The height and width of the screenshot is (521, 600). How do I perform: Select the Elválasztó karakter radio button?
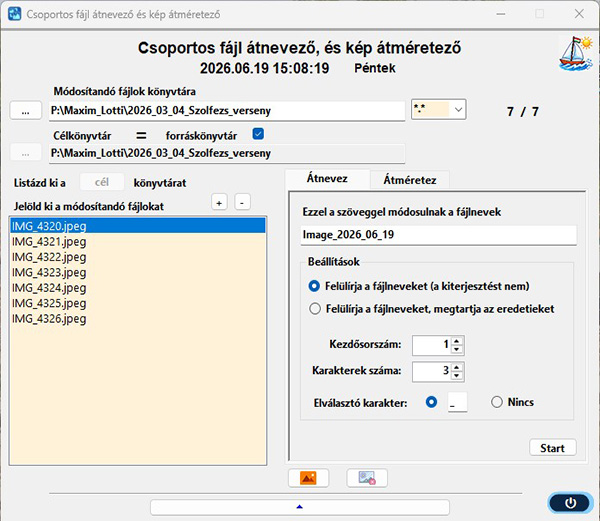click(x=431, y=402)
